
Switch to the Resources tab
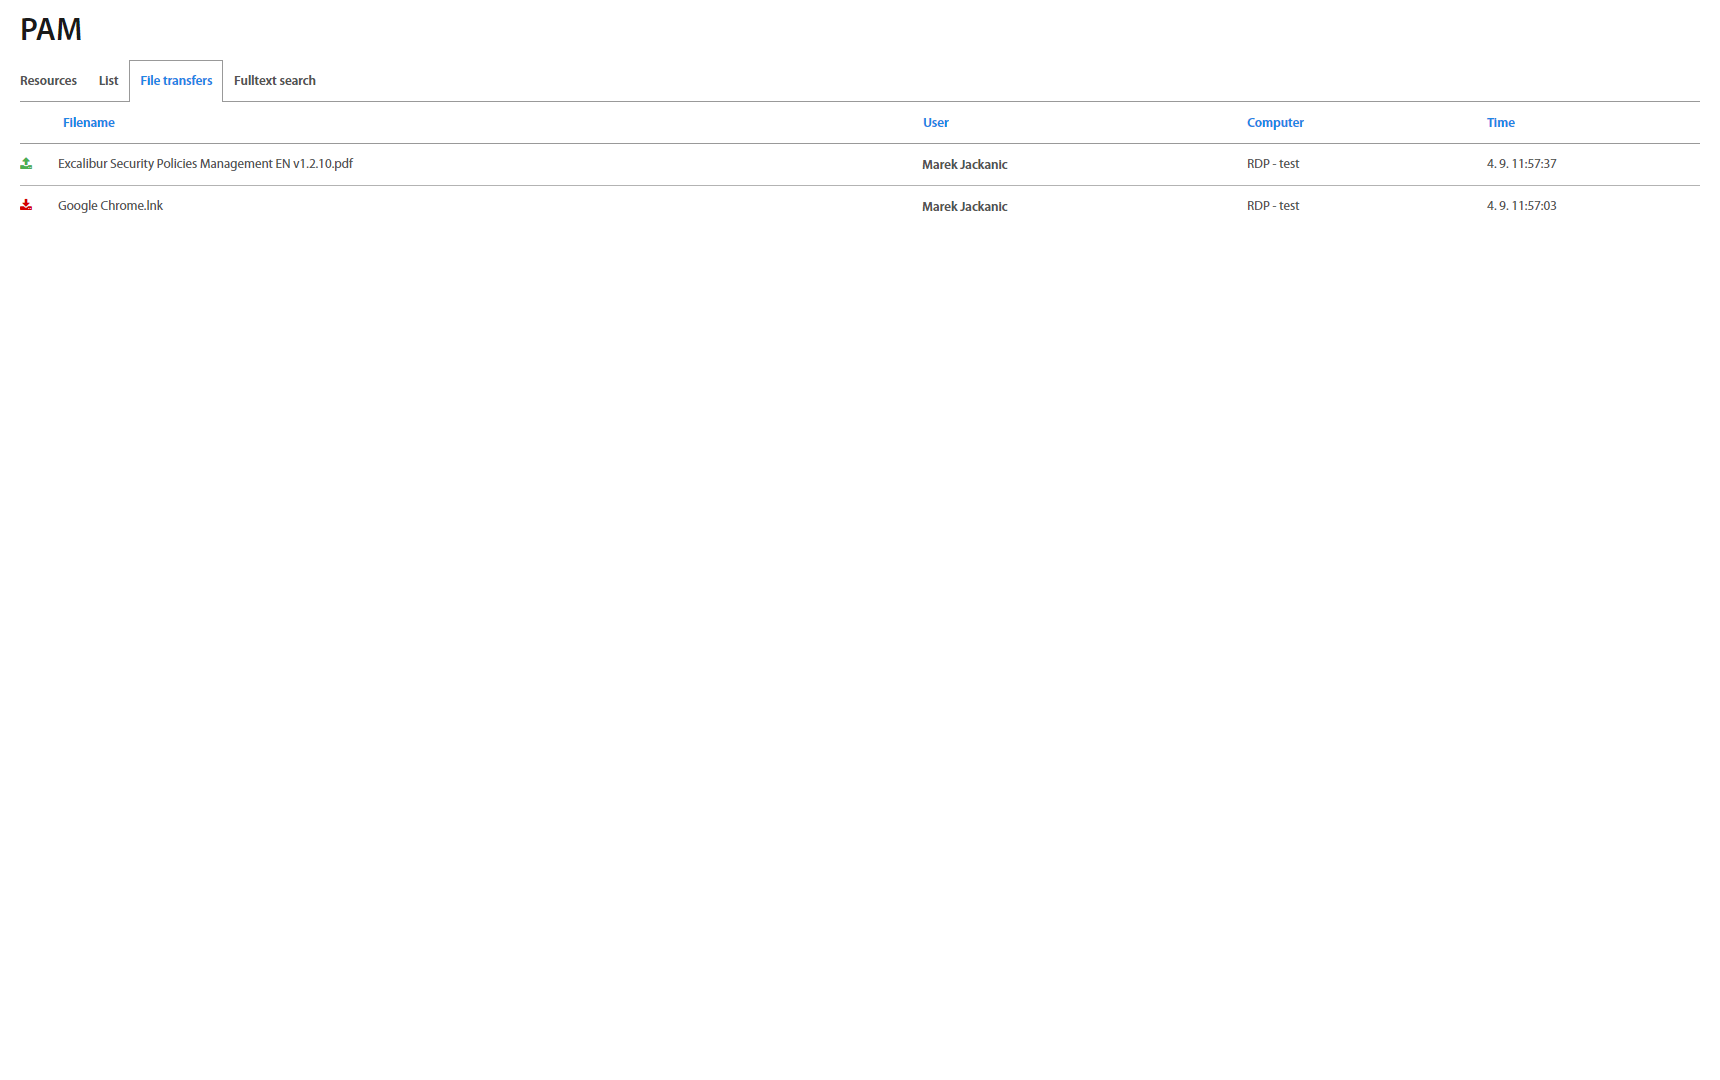pos(48,81)
